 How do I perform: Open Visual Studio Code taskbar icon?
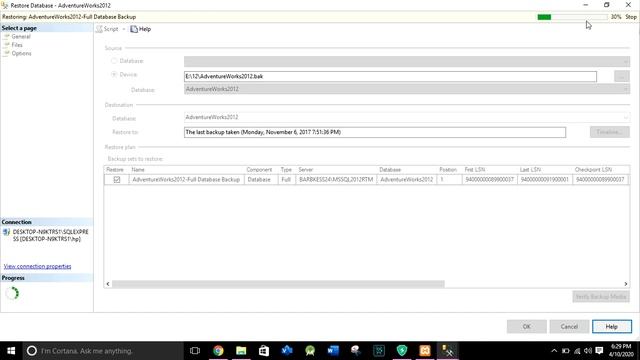[287, 351]
